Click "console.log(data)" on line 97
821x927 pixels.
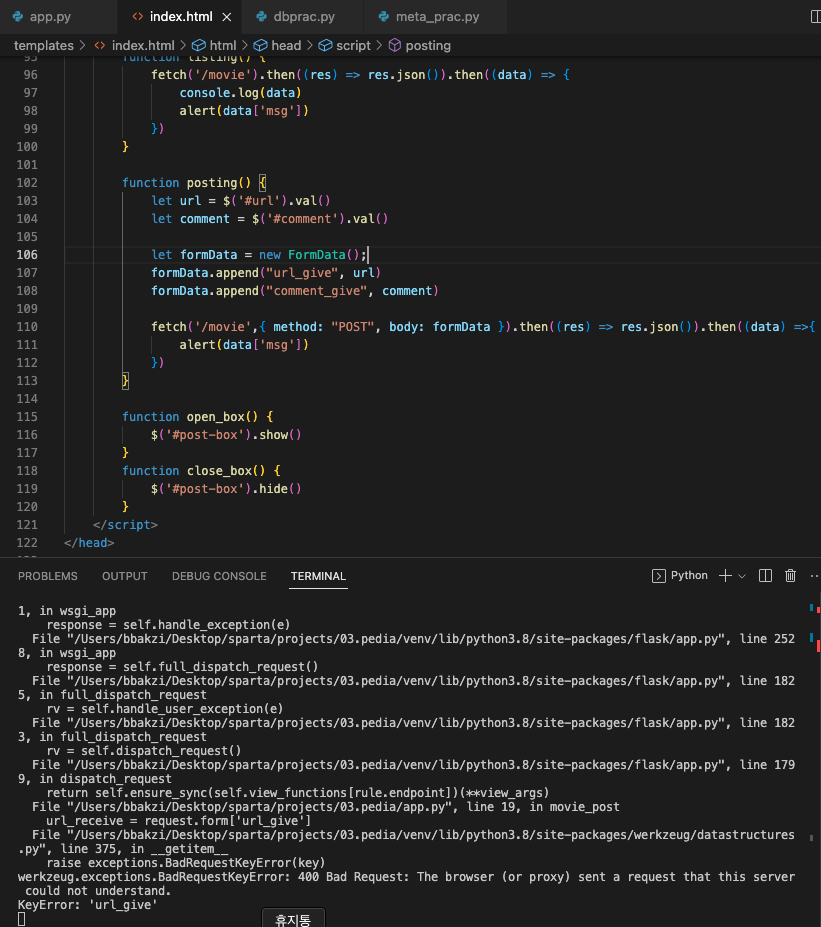coord(241,93)
